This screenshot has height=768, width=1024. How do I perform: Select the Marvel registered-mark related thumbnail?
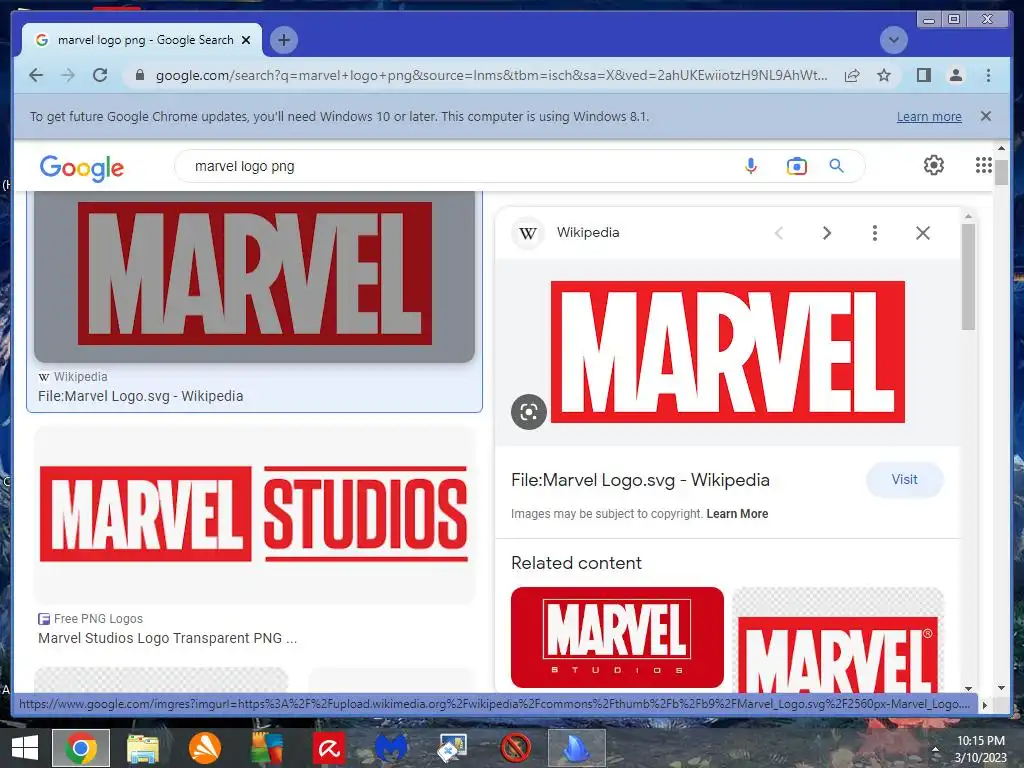point(838,640)
